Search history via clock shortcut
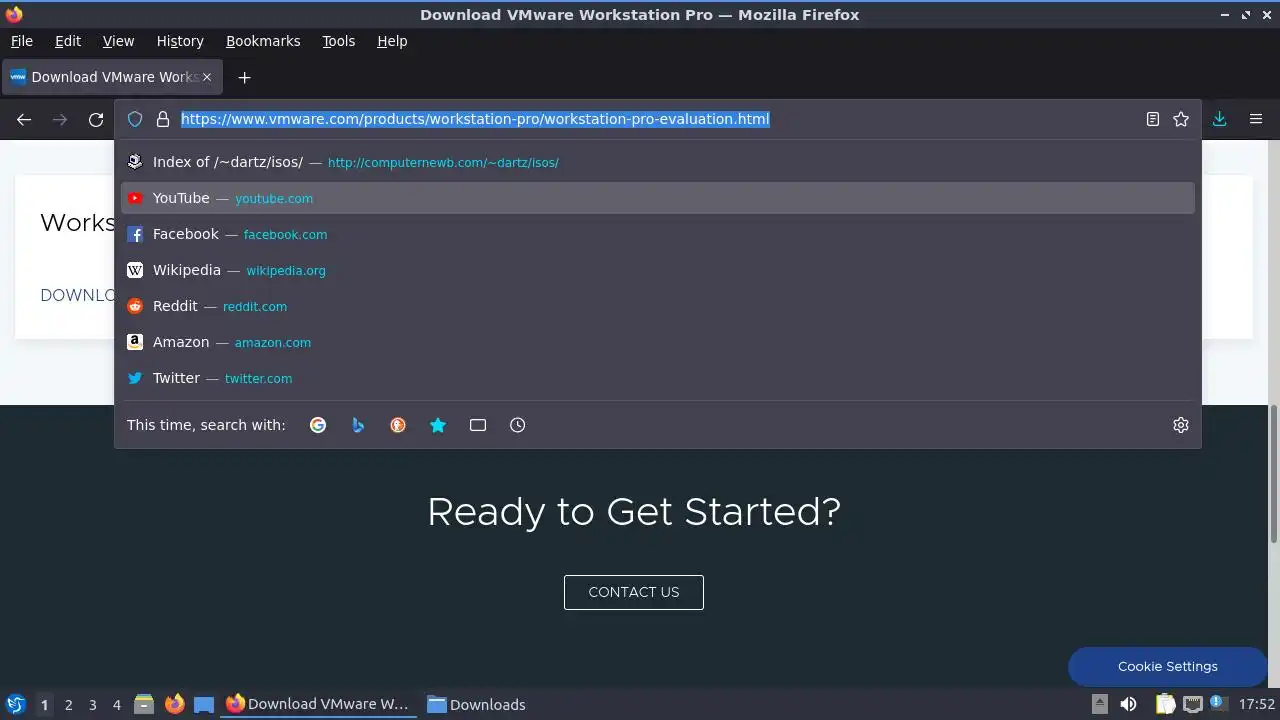The height and width of the screenshot is (720, 1280). coord(518,425)
